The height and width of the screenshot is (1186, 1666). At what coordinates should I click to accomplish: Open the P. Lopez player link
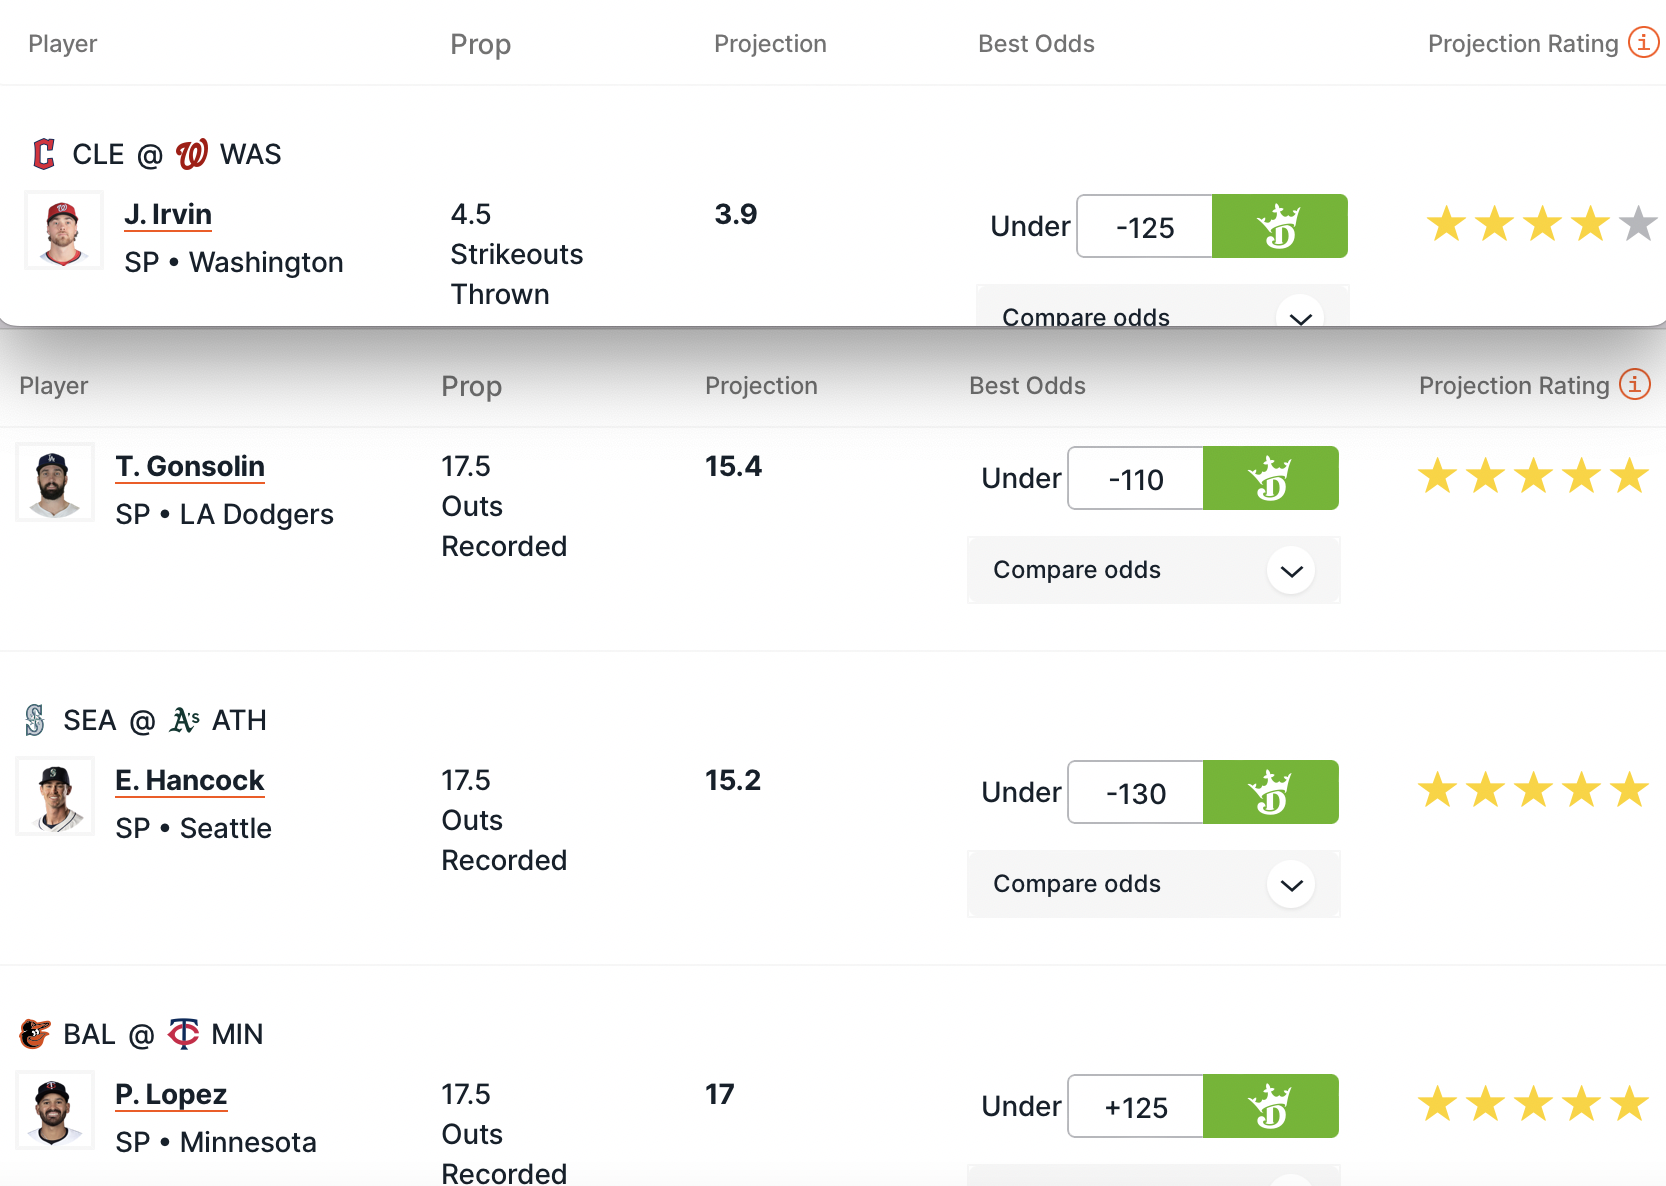[x=171, y=1095]
